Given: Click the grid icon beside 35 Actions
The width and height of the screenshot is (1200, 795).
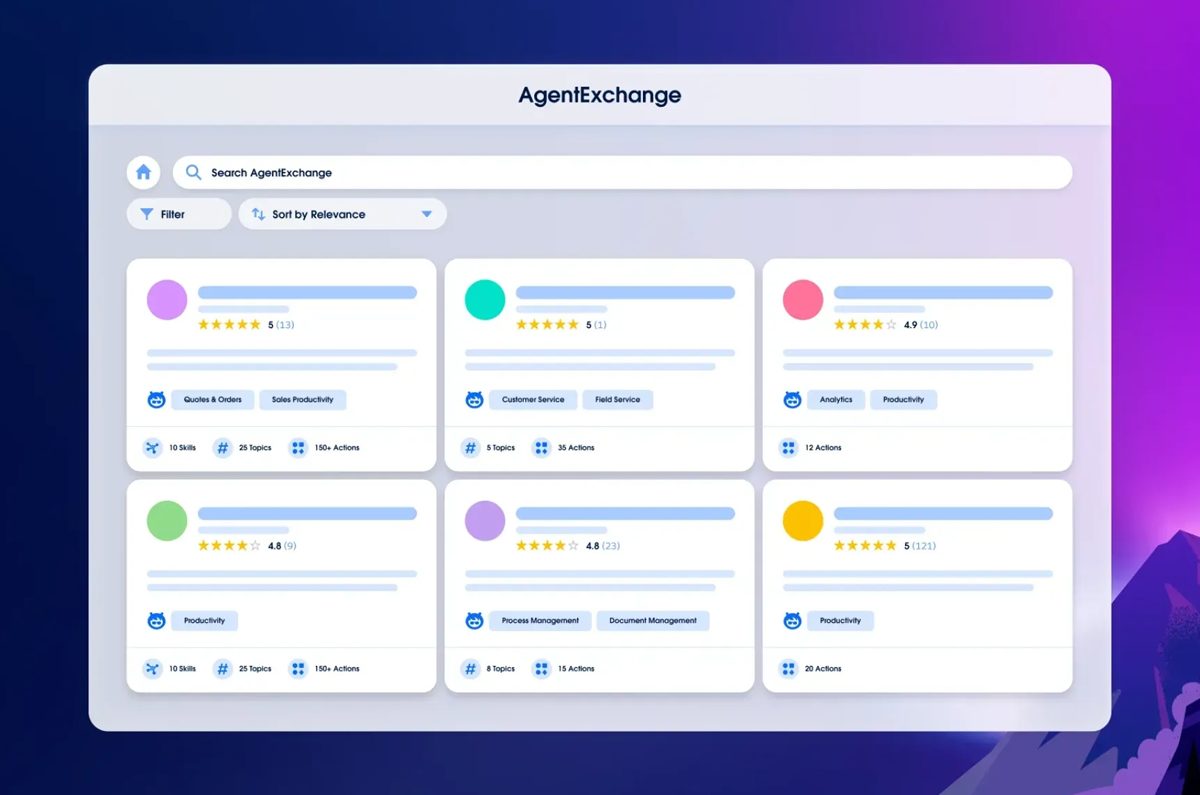Looking at the screenshot, I should 541,448.
